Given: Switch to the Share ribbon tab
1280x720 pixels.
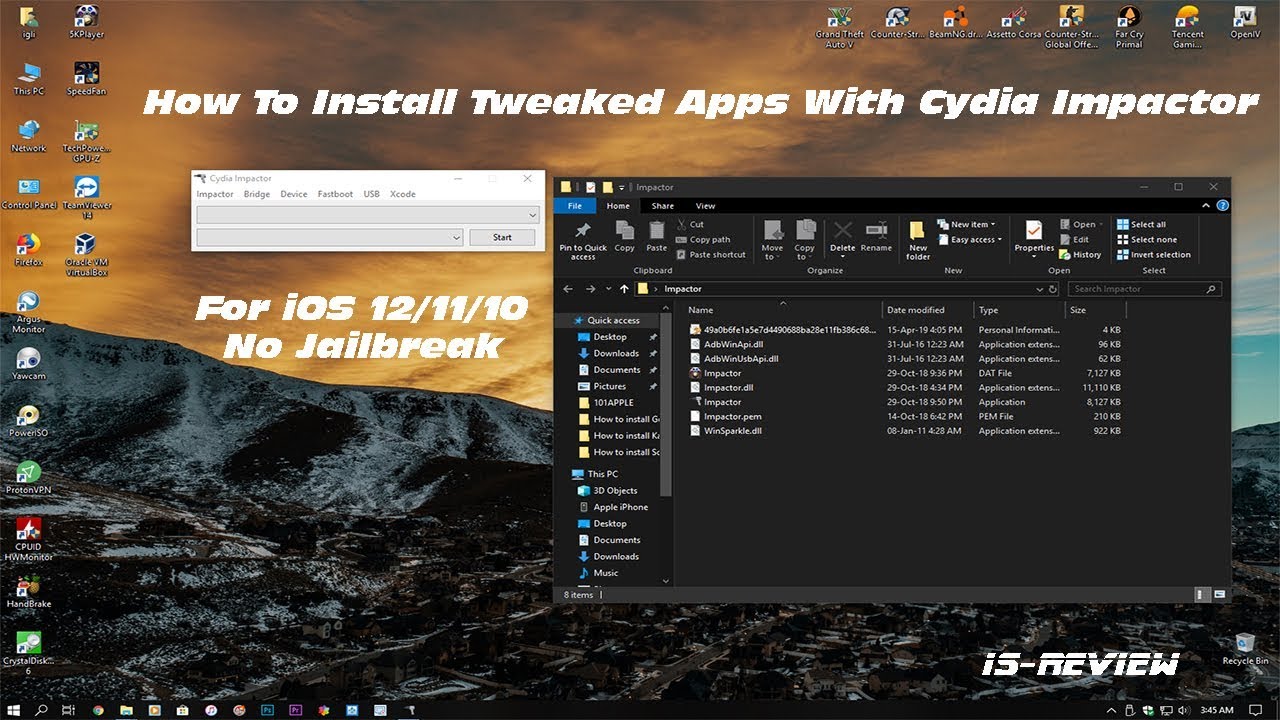Looking at the screenshot, I should tap(662, 206).
